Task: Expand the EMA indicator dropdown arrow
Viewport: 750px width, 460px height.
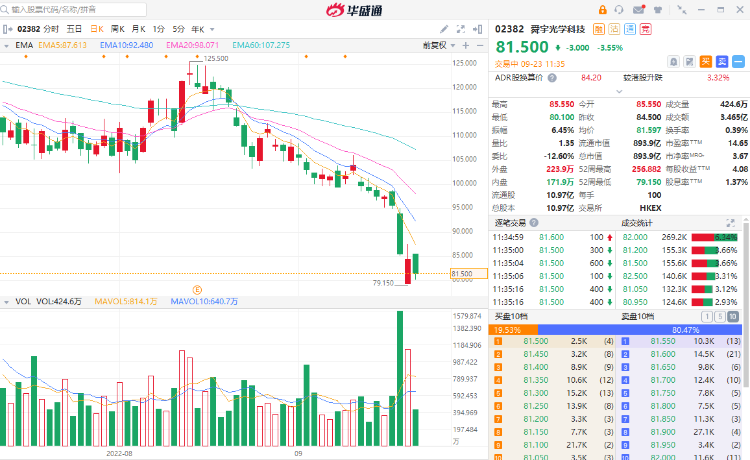Action: coord(7,46)
